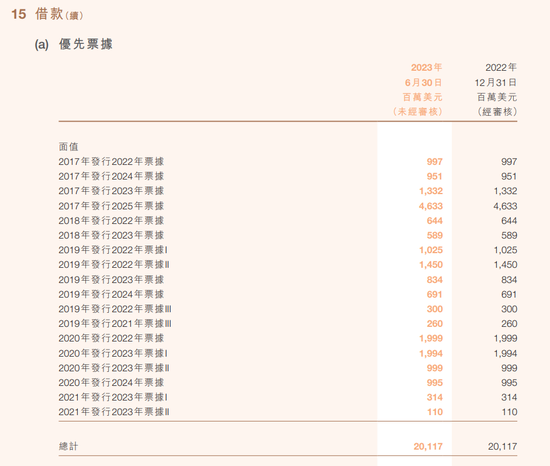Image resolution: width=550 pixels, height=466 pixels.
Task: Click row label '2020年發行2023年票據I'
Action: pos(113,353)
